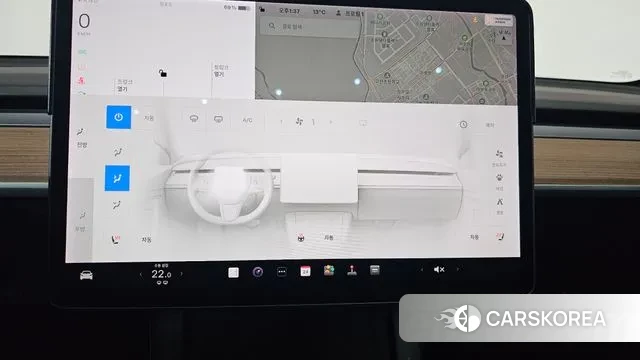Viewport: 640px width, 360px height.
Task: Tap the 22.0 temperature setting
Action: pyautogui.click(x=161, y=274)
